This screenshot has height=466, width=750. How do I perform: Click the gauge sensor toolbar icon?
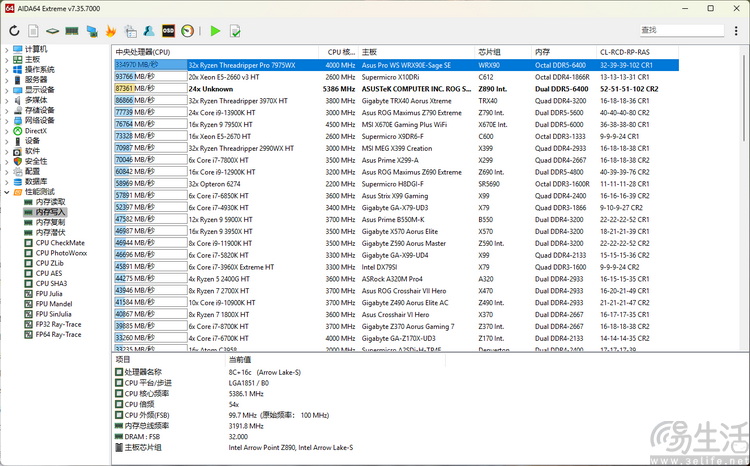pyautogui.click(x=188, y=31)
